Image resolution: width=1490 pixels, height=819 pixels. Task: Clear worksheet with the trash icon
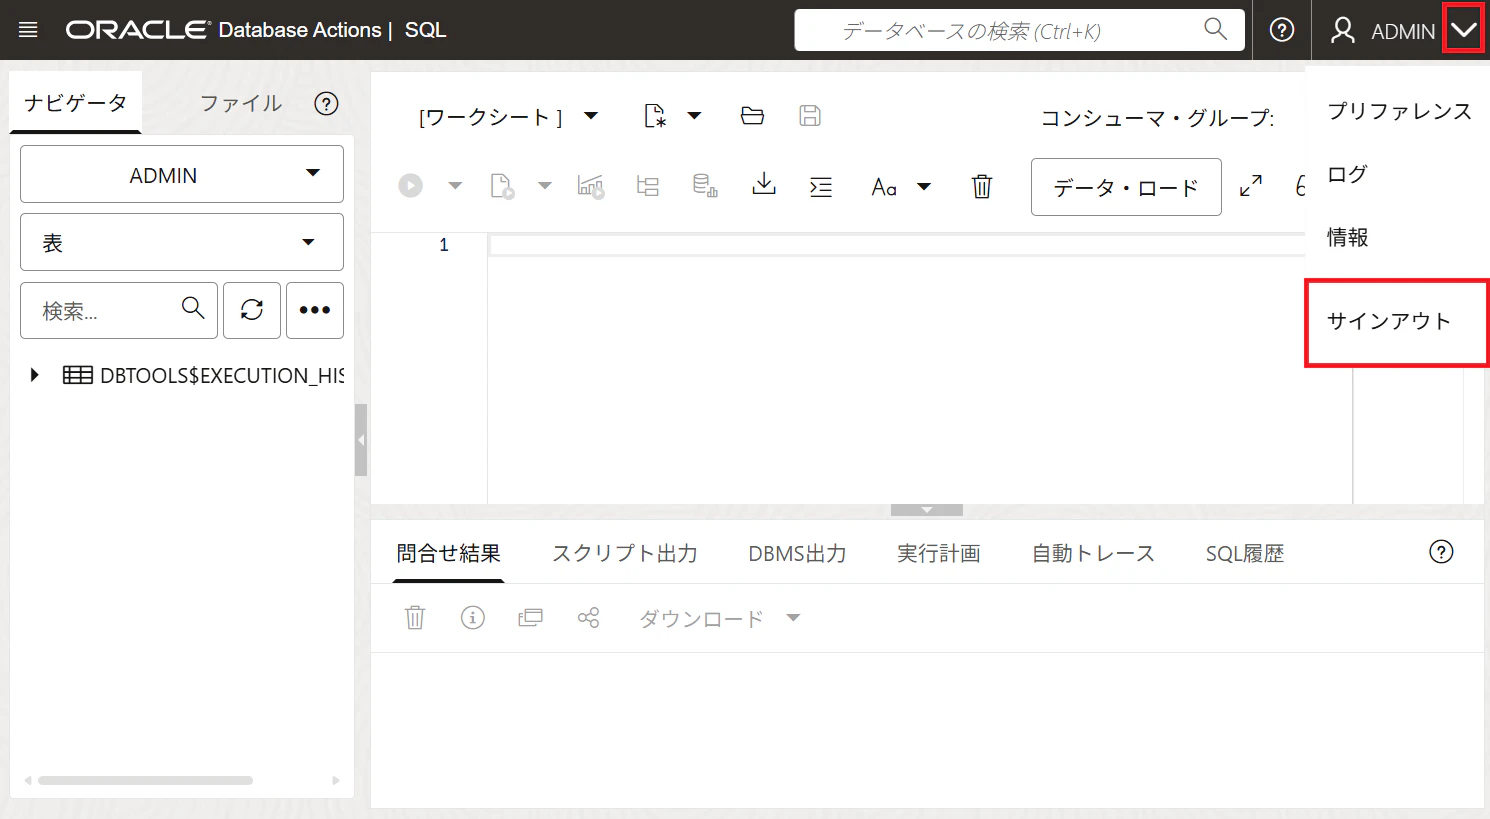[982, 186]
